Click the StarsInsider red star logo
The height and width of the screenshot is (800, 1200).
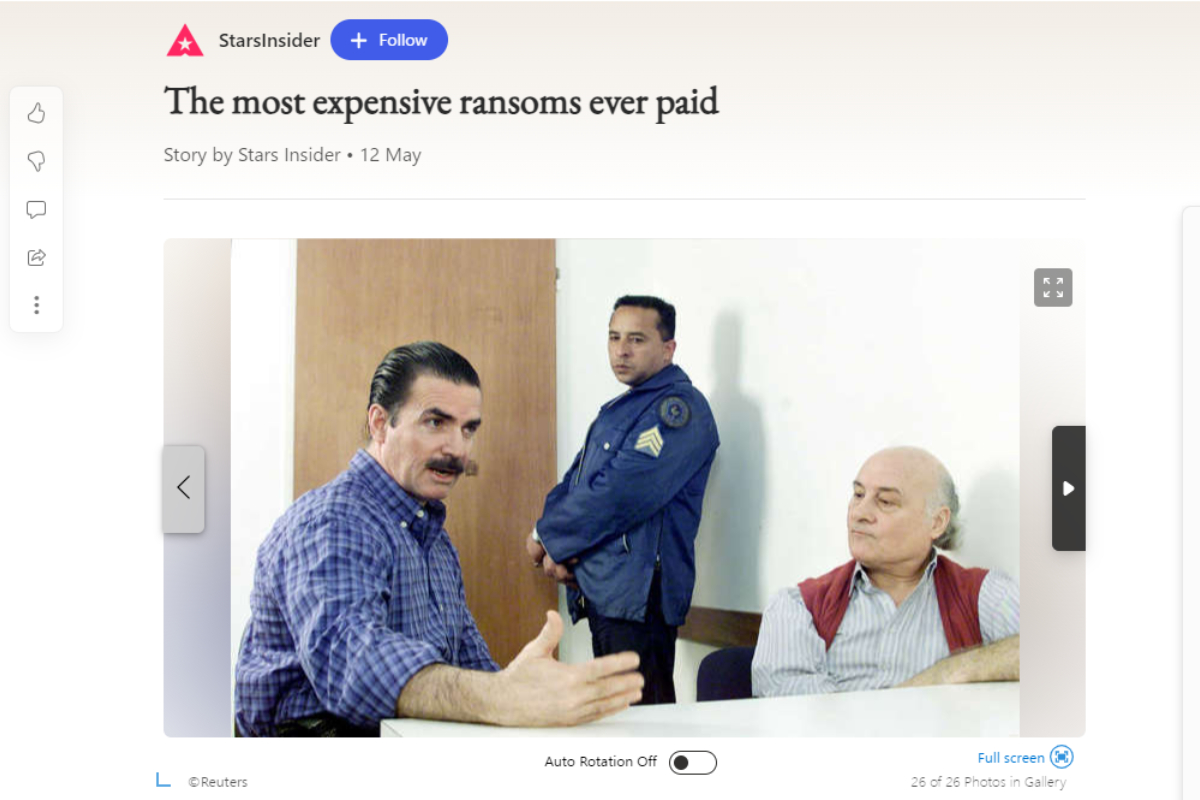(x=185, y=40)
